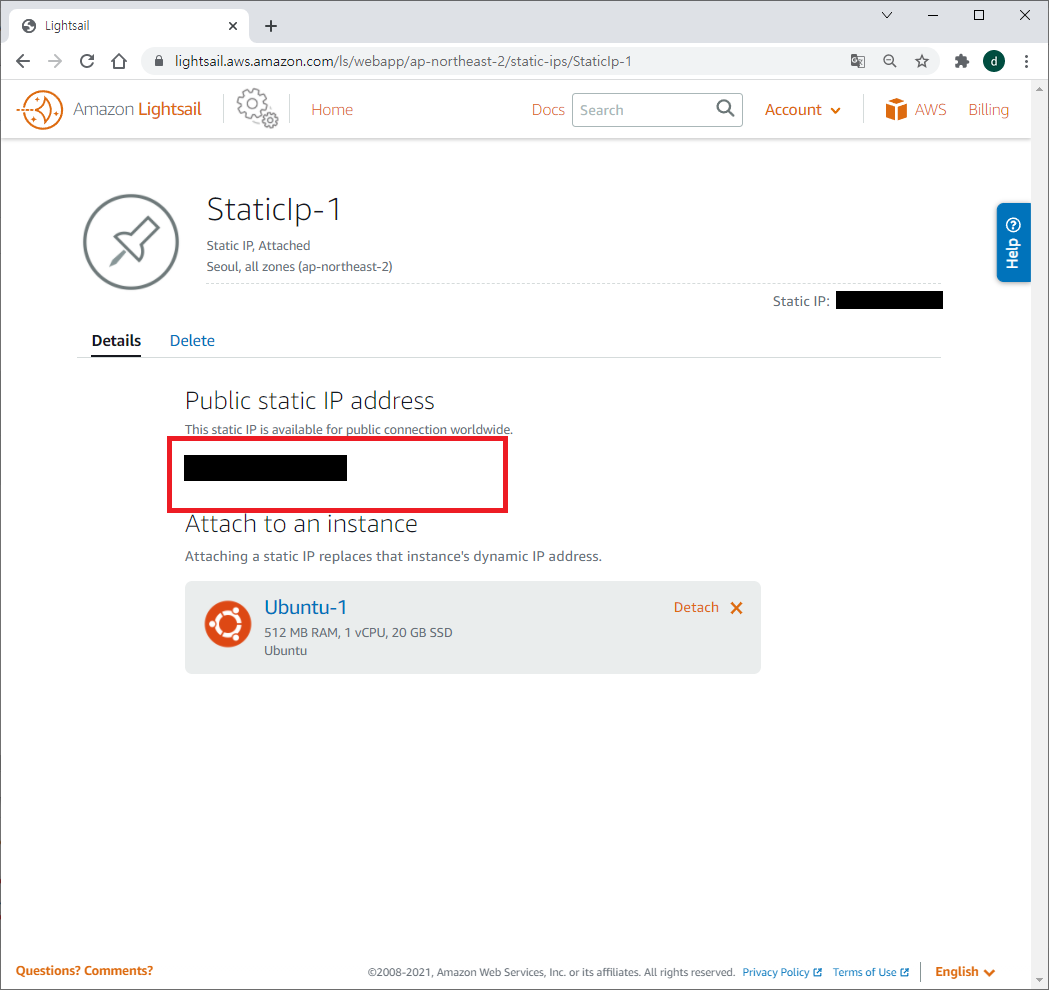Click the 'Public static IP address' heading

pos(310,400)
